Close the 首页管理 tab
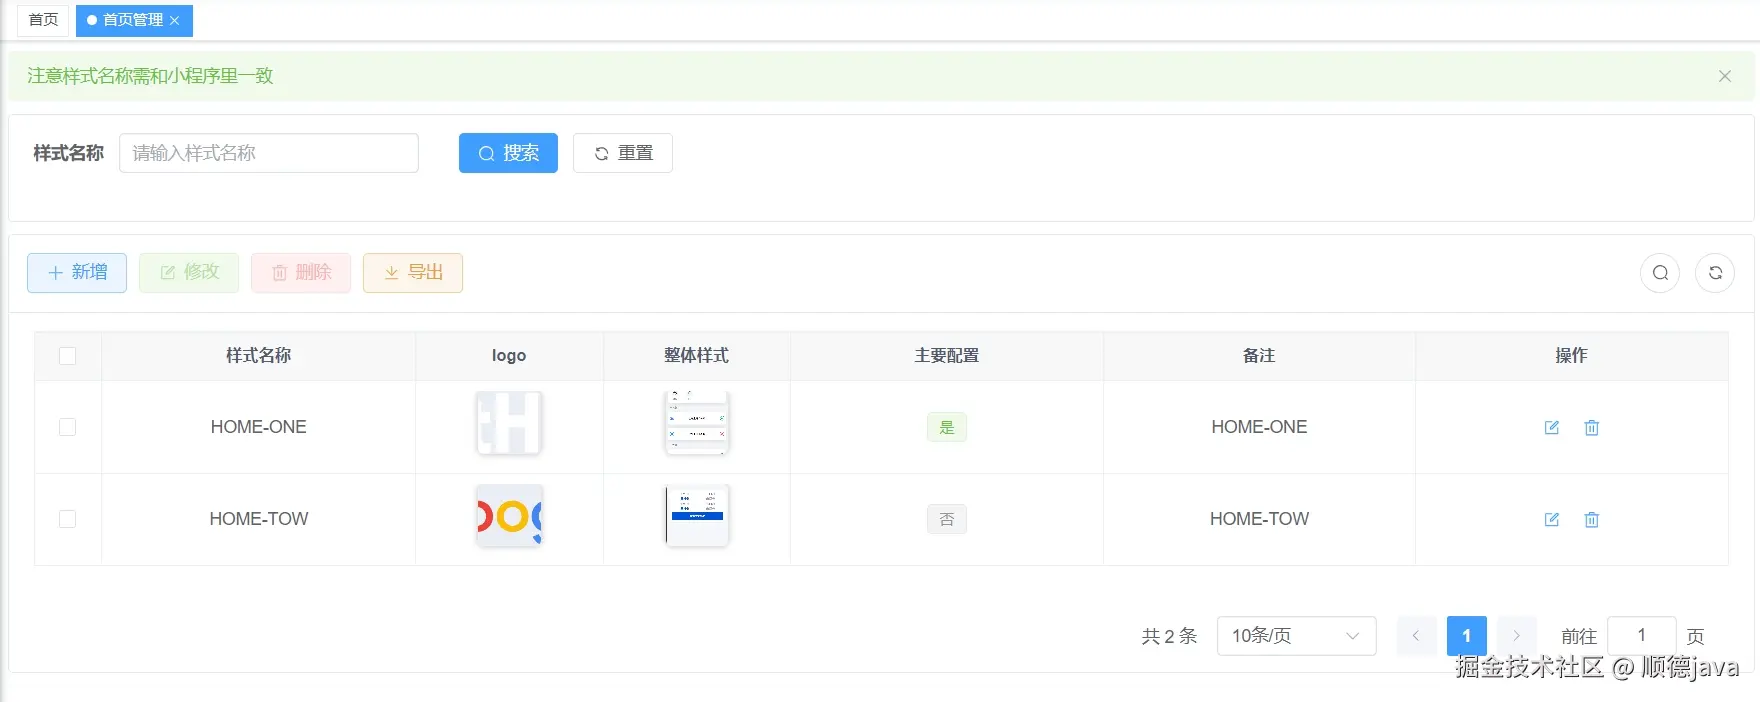Screen dimensions: 1760x702 [x=174, y=20]
